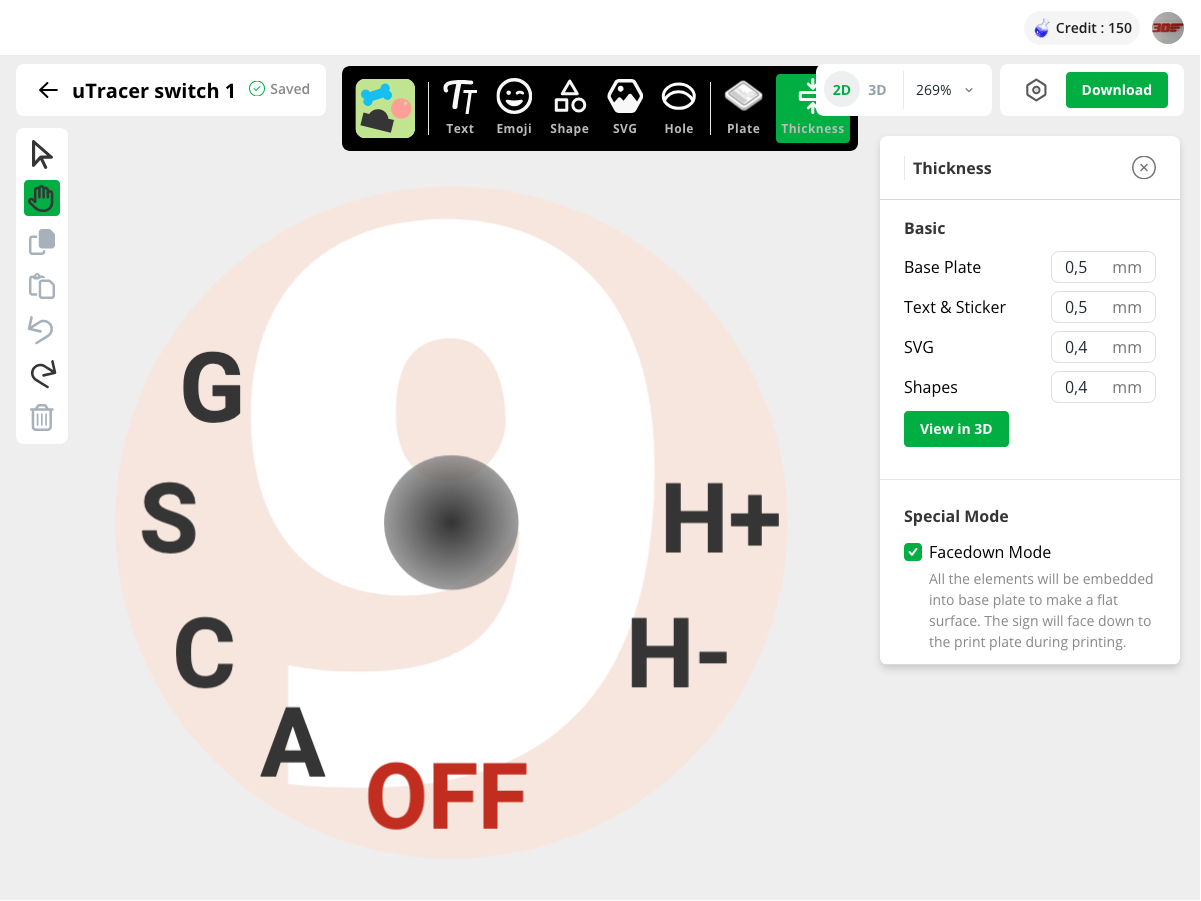This screenshot has width=1201, height=901.
Task: Activate the hand pan tool
Action: (x=42, y=198)
